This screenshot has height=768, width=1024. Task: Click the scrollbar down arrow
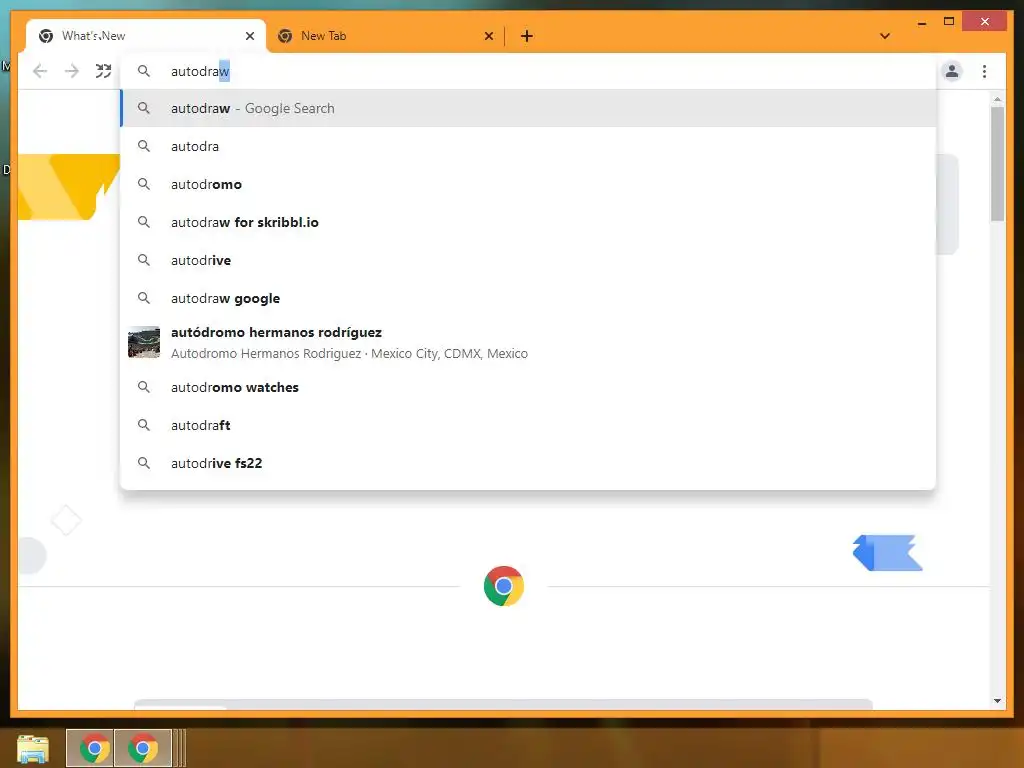pyautogui.click(x=997, y=701)
